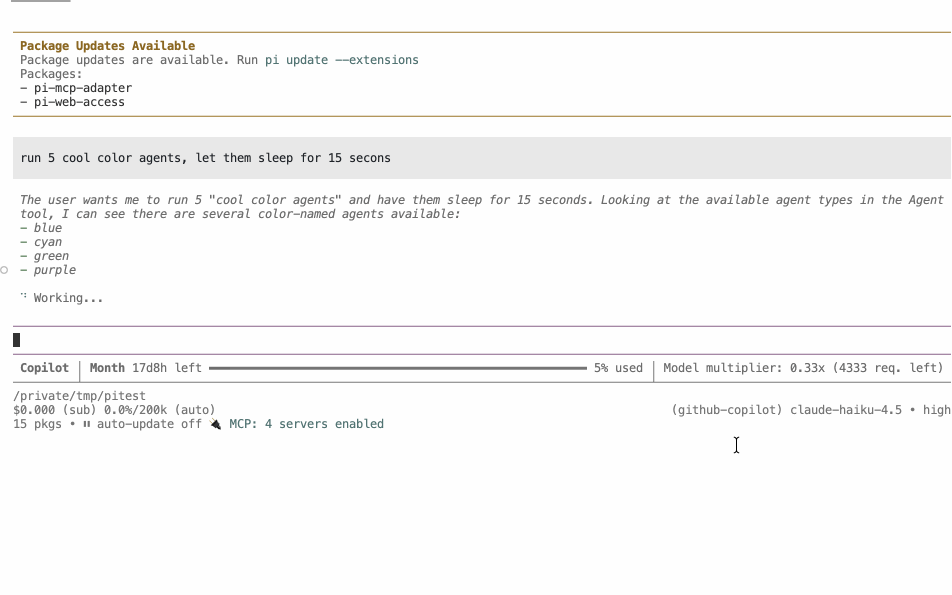Viewport: 952px width, 595px height.
Task: Click the user message 'run 5 cool color agents'
Action: tap(205, 158)
